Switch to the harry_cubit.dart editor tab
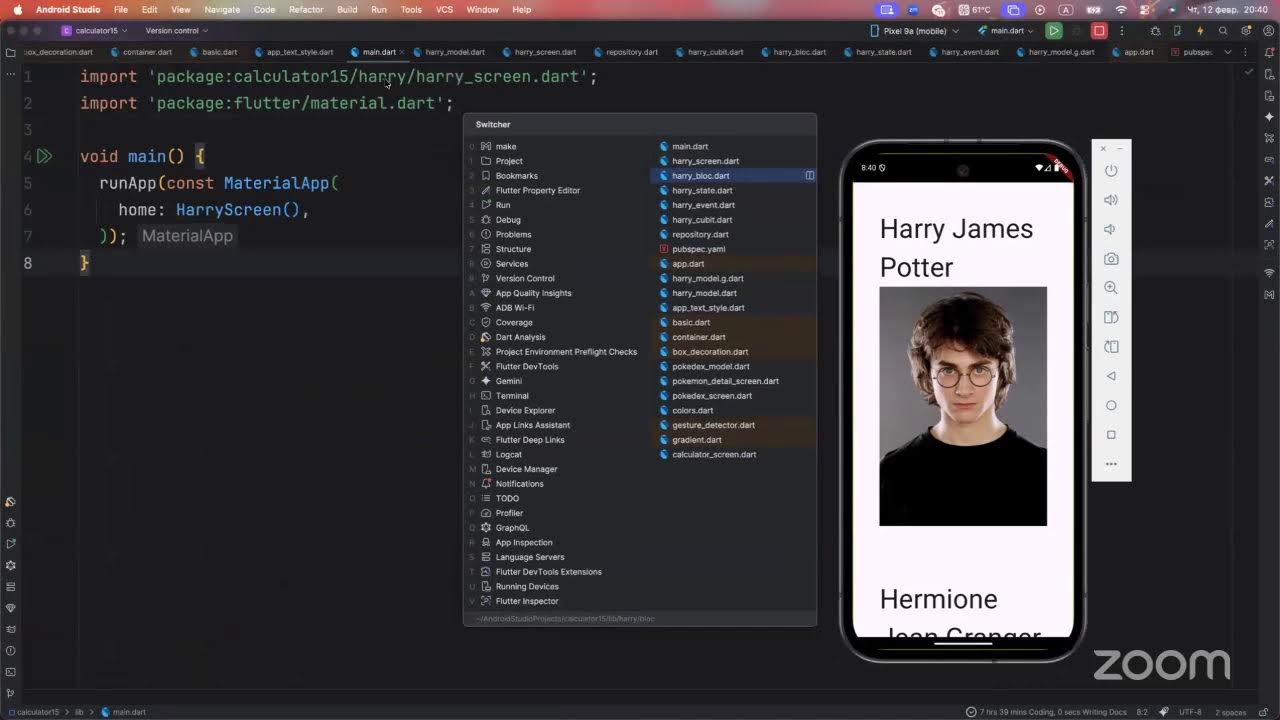 pyautogui.click(x=708, y=52)
